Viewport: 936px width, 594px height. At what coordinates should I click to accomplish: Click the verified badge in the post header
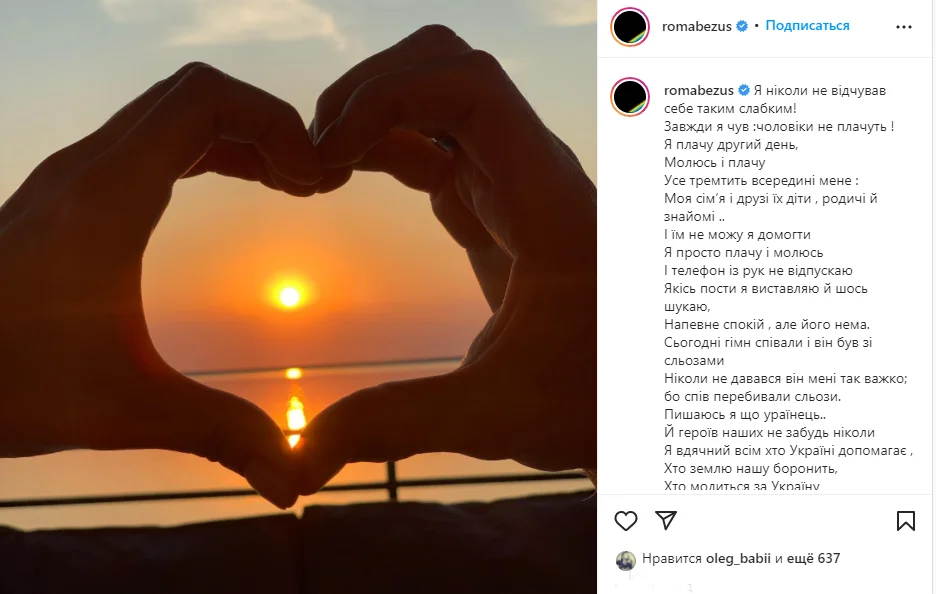tap(742, 26)
